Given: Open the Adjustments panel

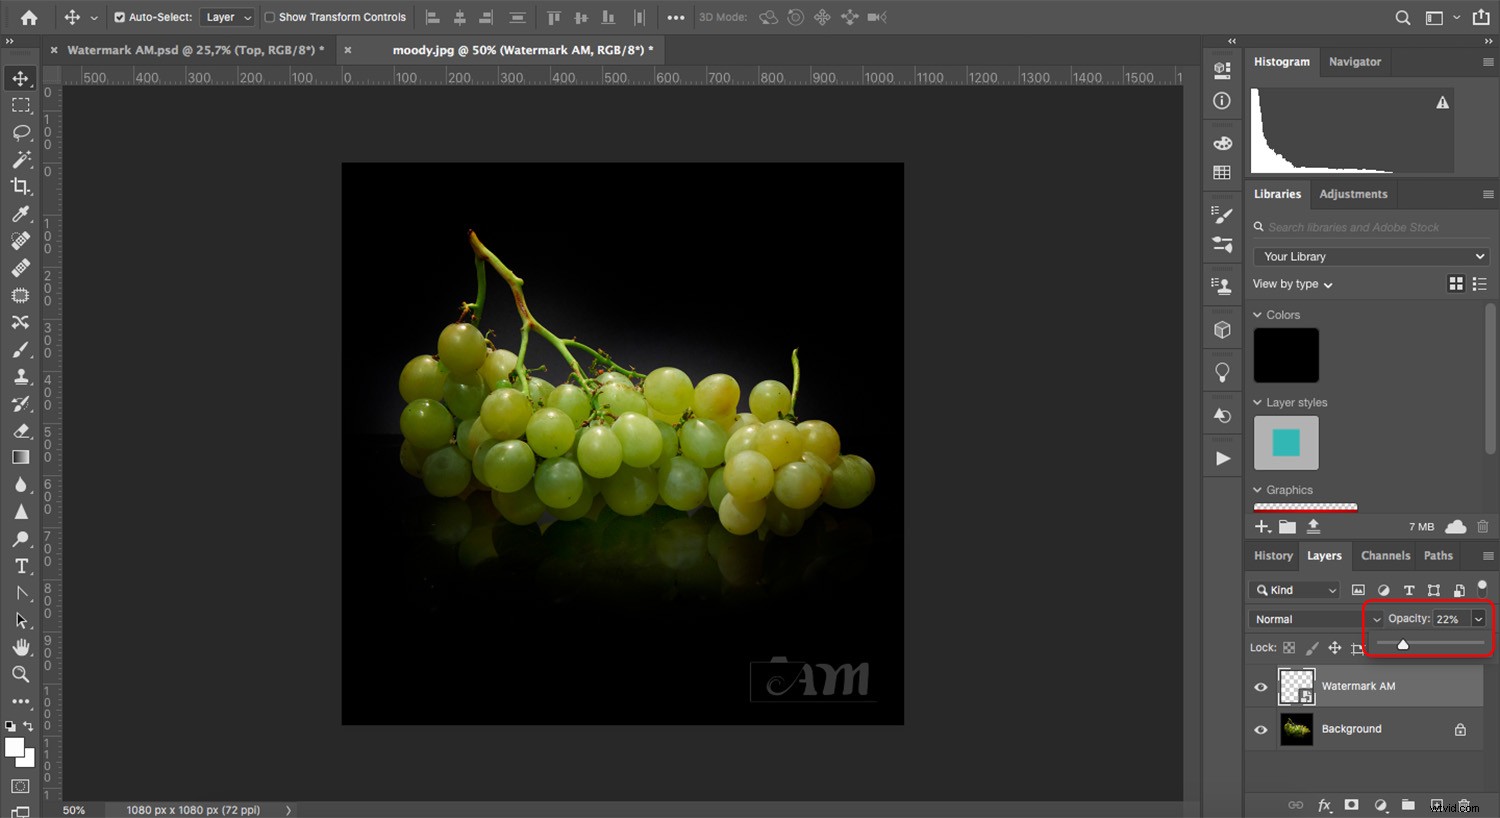Looking at the screenshot, I should pos(1353,194).
